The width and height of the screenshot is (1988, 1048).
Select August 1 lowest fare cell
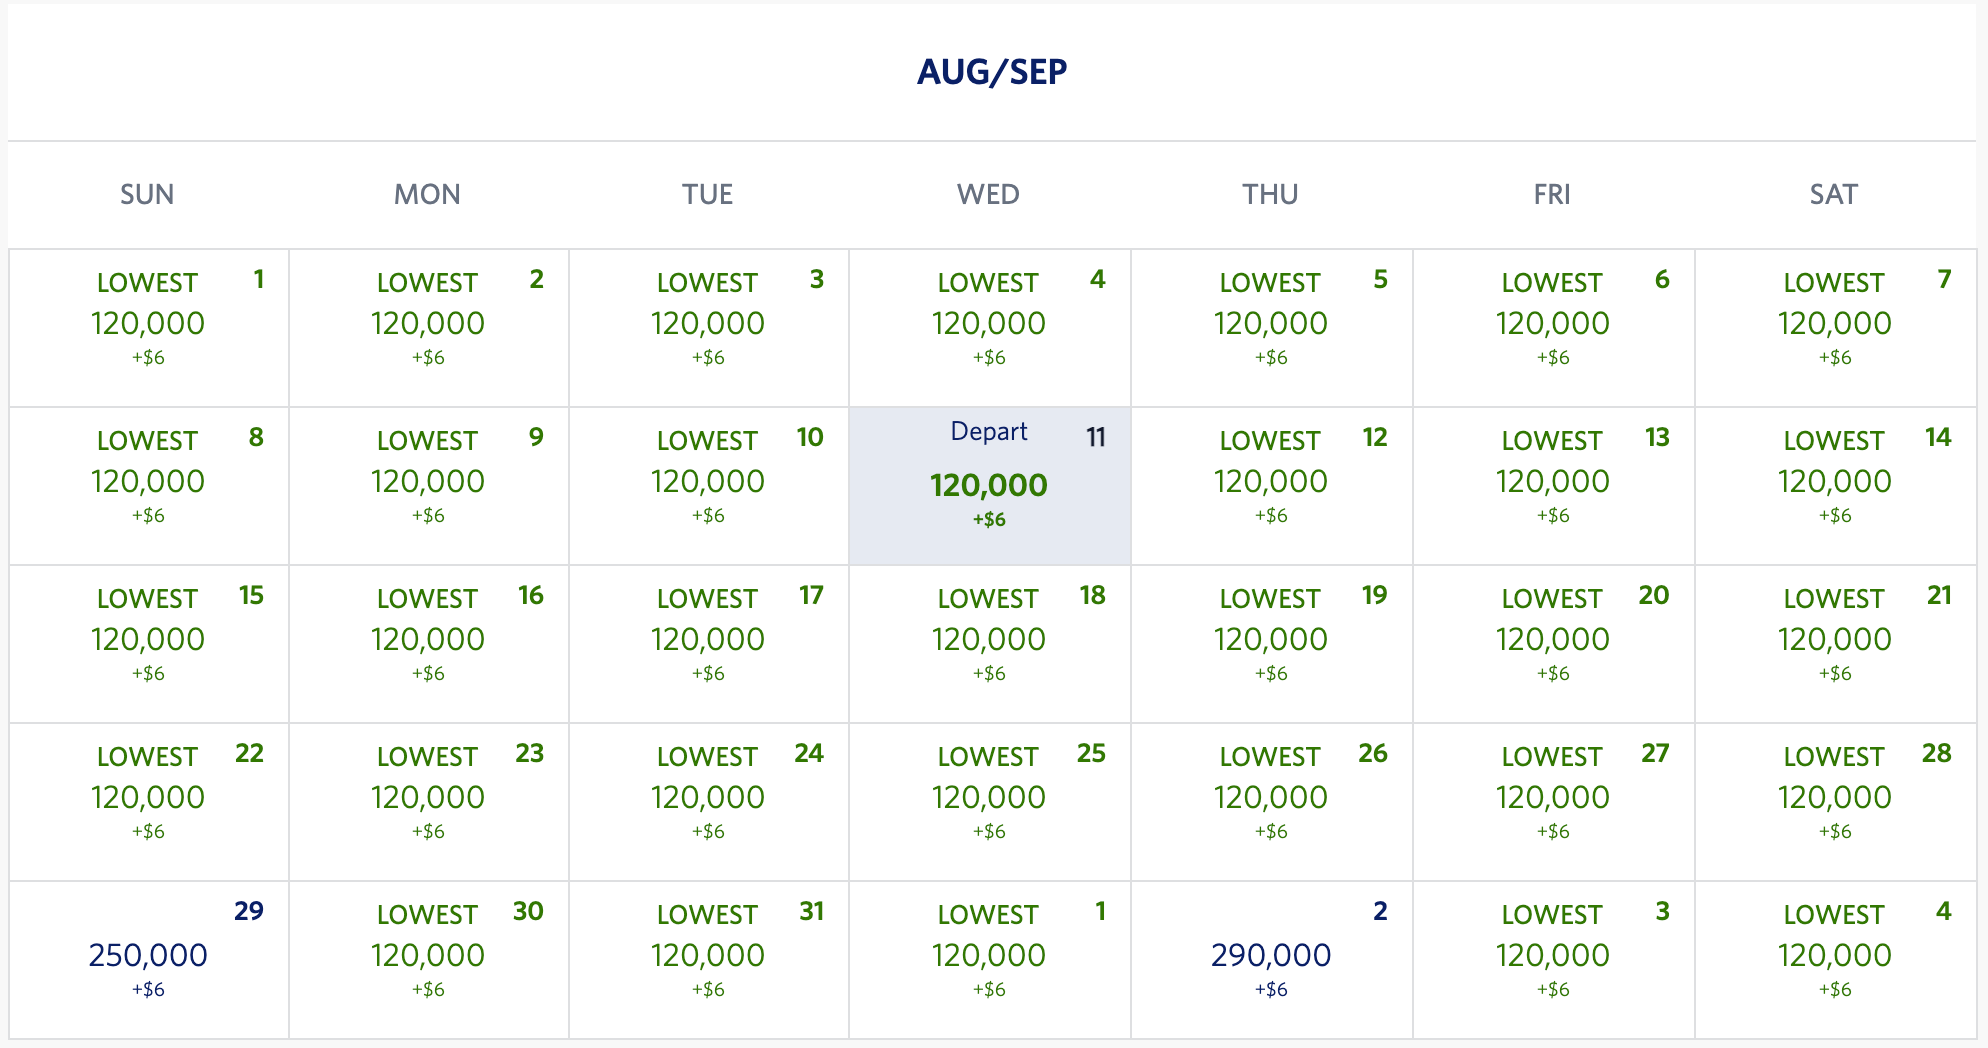pos(148,325)
